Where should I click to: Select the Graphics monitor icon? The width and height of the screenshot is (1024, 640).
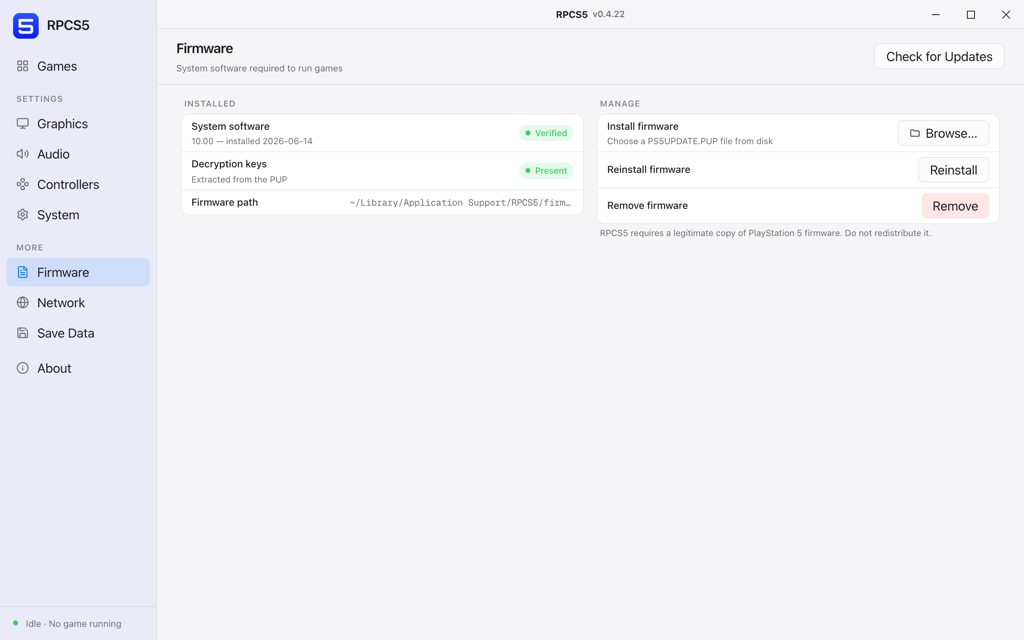pos(23,123)
